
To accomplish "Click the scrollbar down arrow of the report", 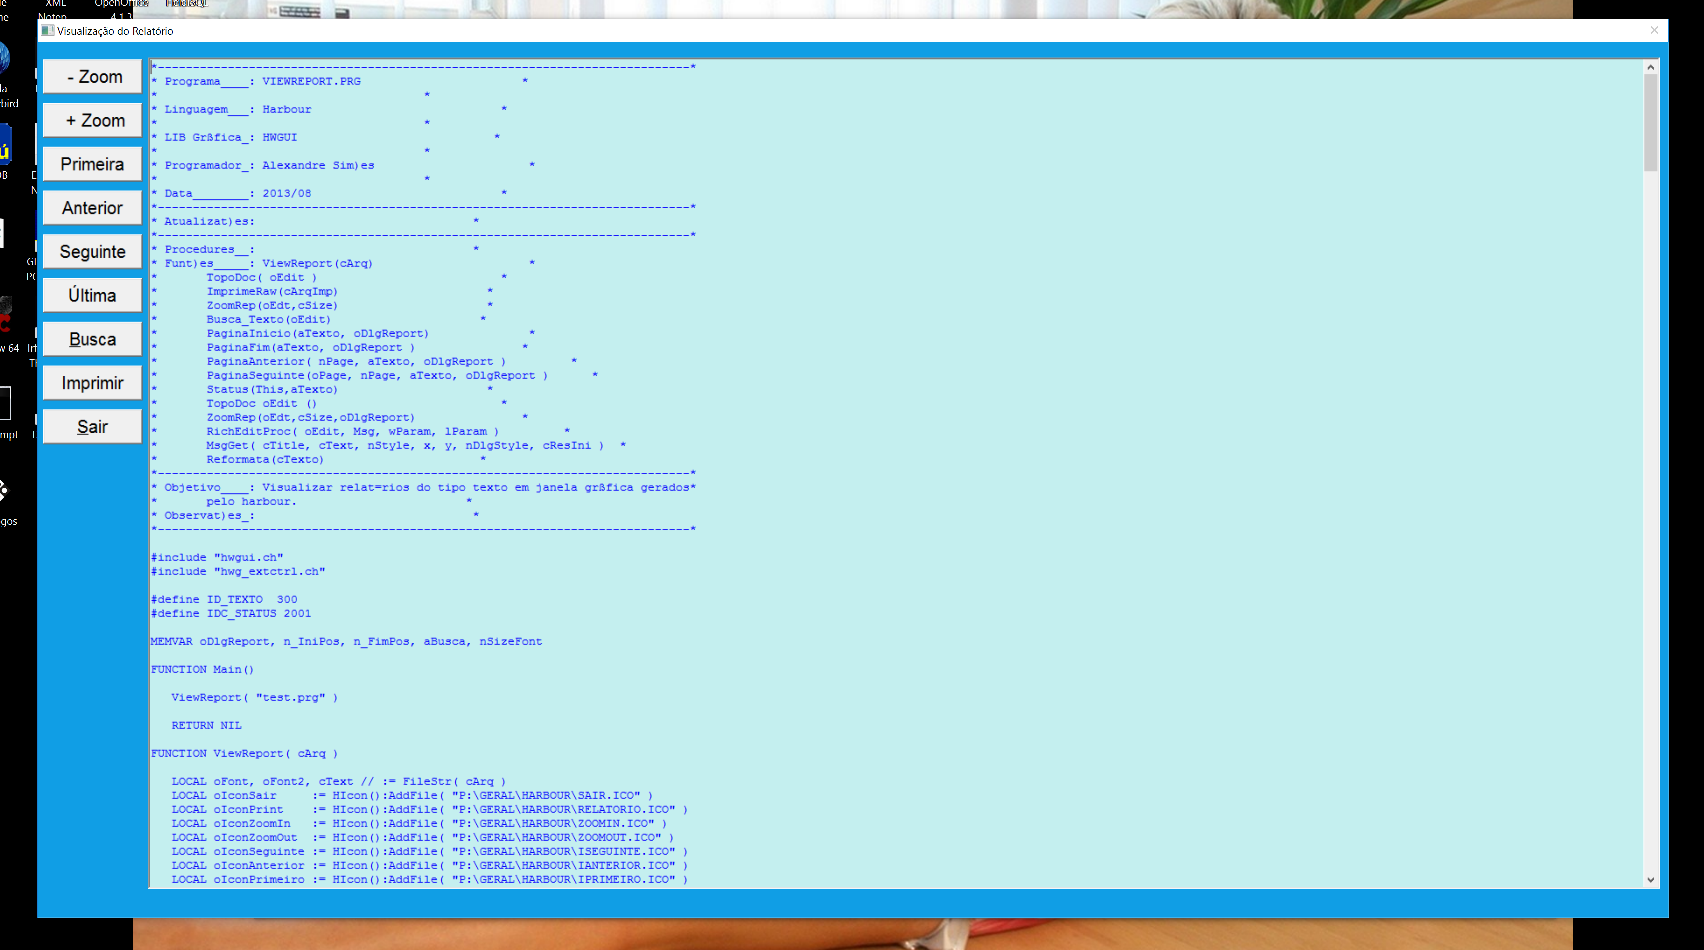I will 1650,880.
